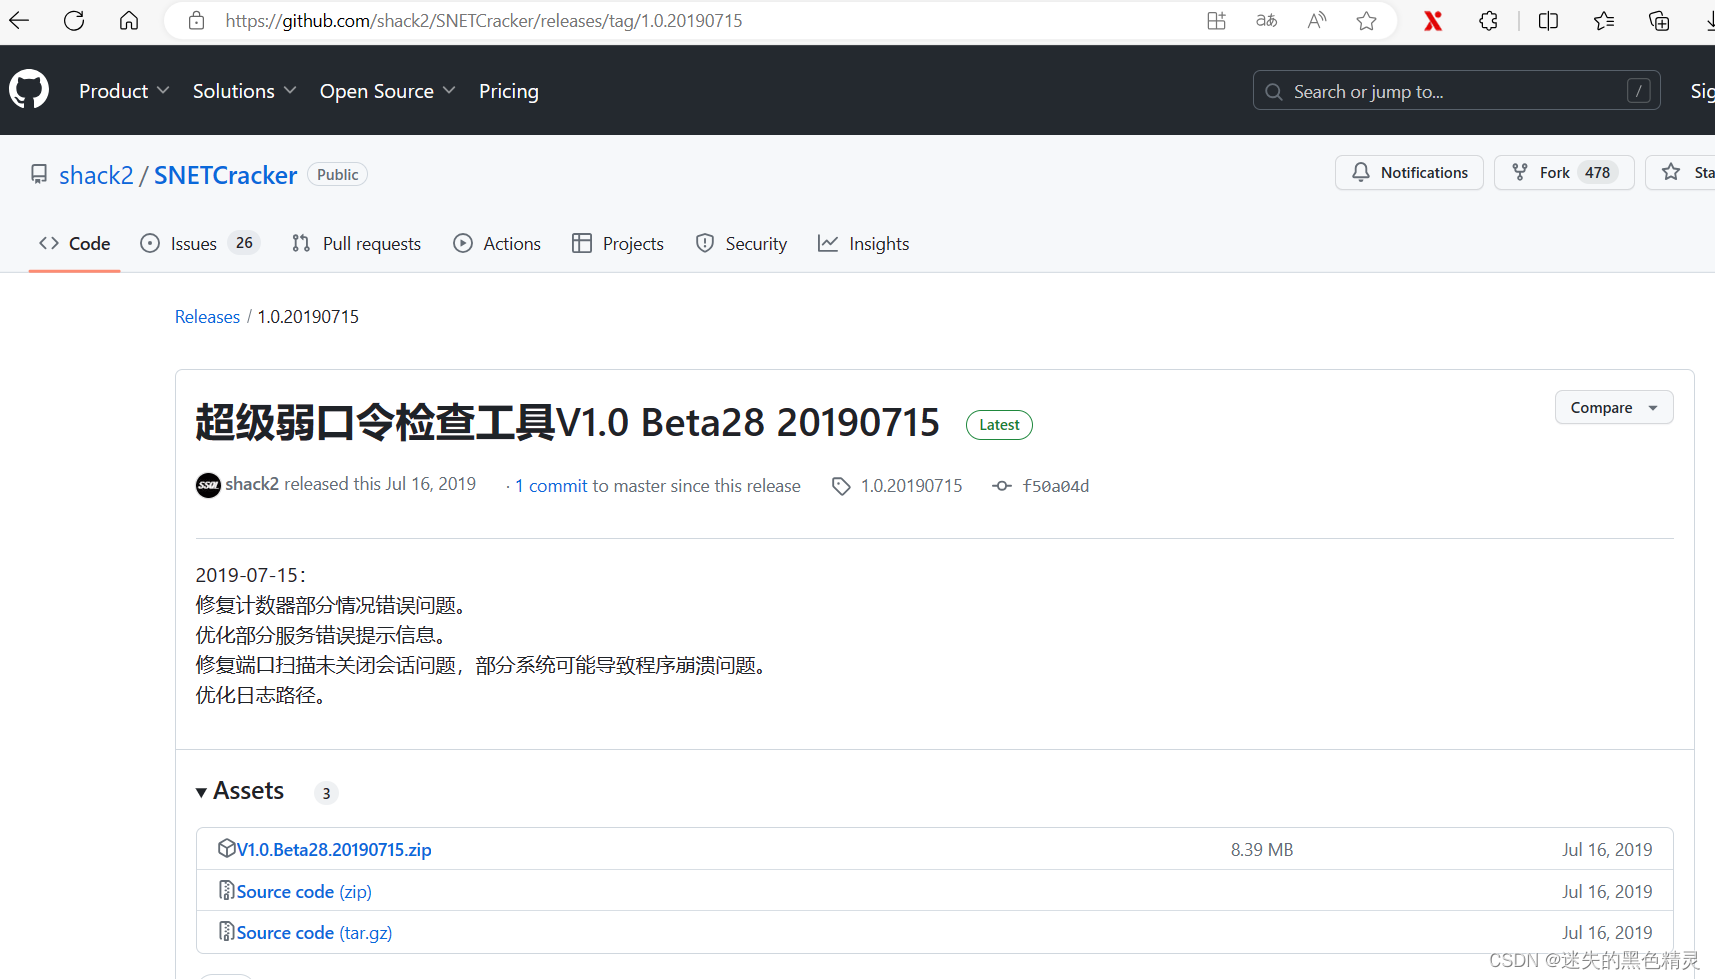The image size is (1715, 979).
Task: Expand the Solutions menu
Action: pyautogui.click(x=244, y=91)
